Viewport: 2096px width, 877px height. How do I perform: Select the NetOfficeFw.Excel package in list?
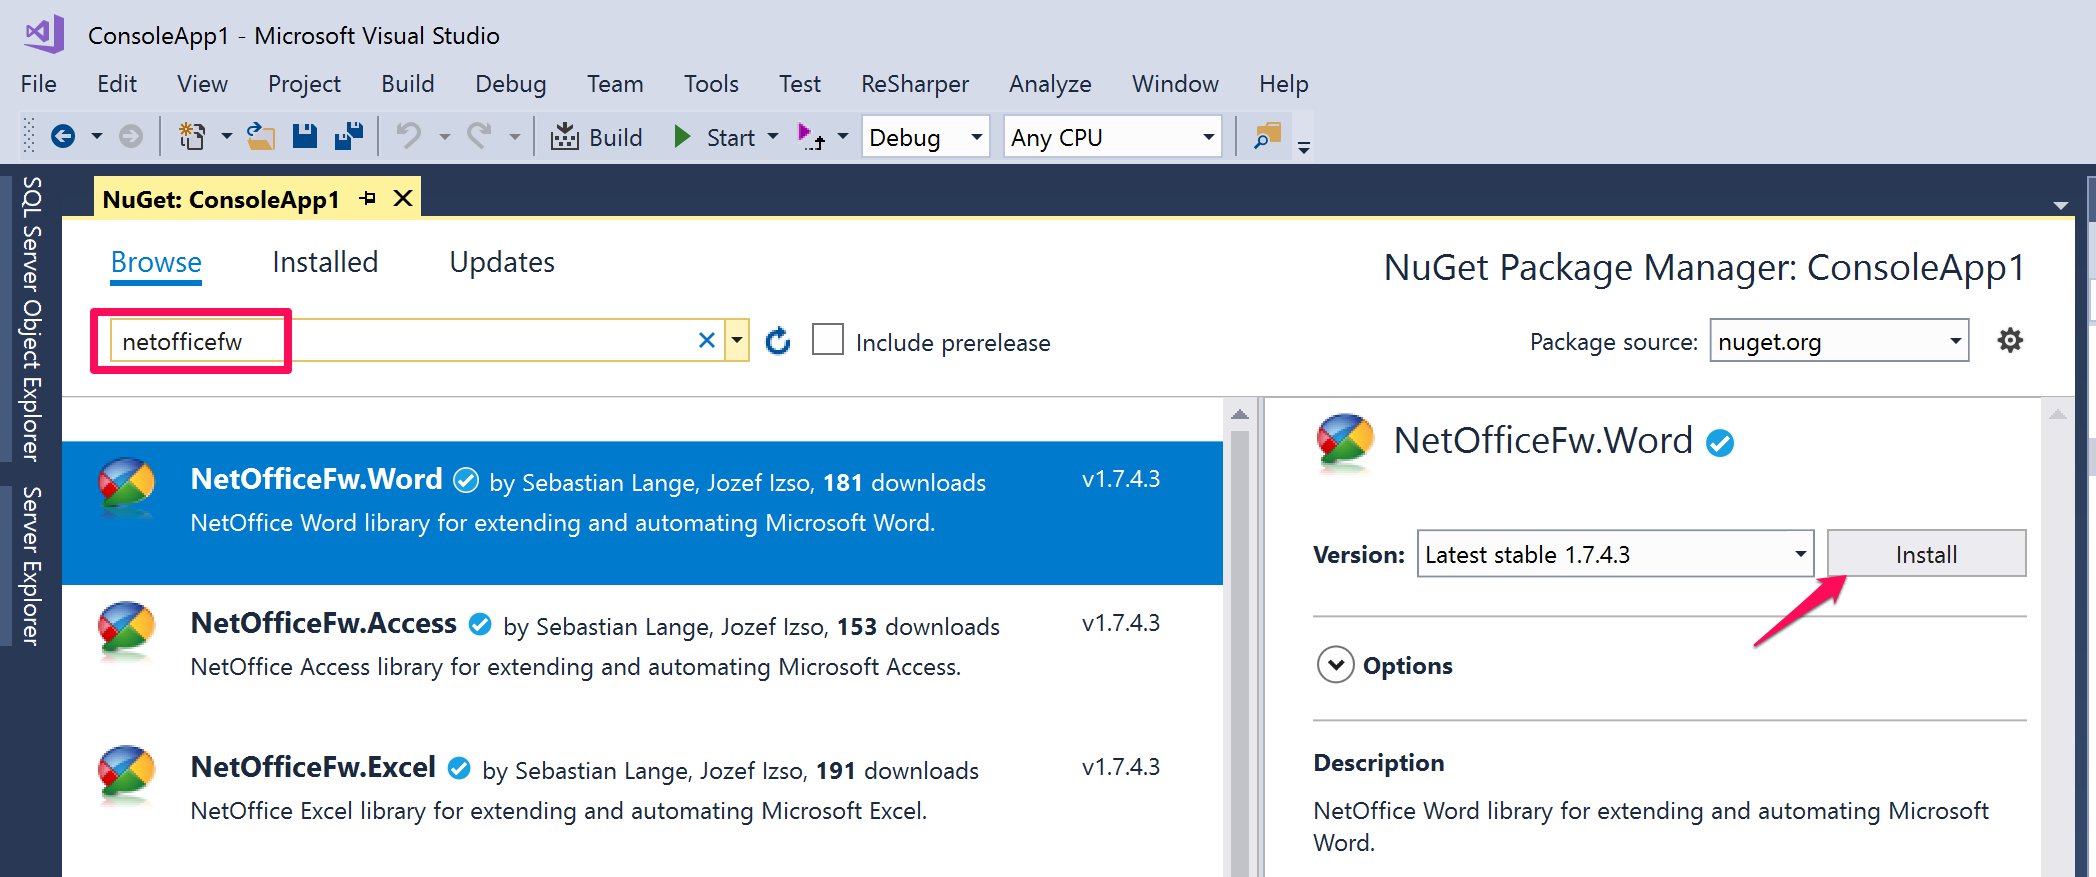[640, 788]
